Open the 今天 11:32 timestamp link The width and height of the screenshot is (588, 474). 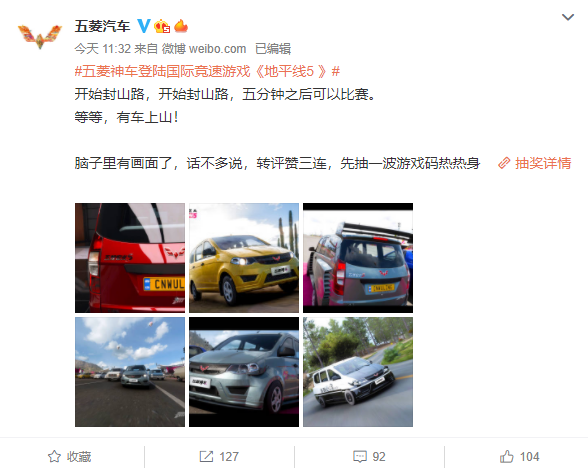(x=102, y=49)
